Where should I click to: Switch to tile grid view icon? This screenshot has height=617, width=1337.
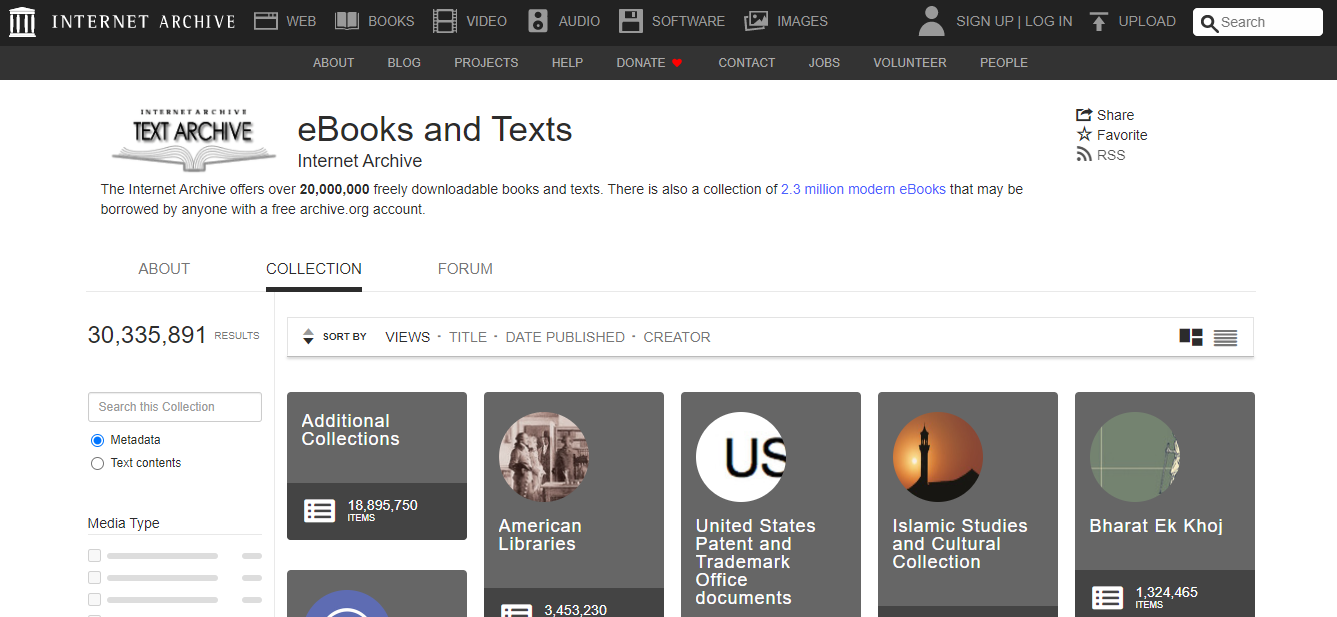tap(1191, 337)
